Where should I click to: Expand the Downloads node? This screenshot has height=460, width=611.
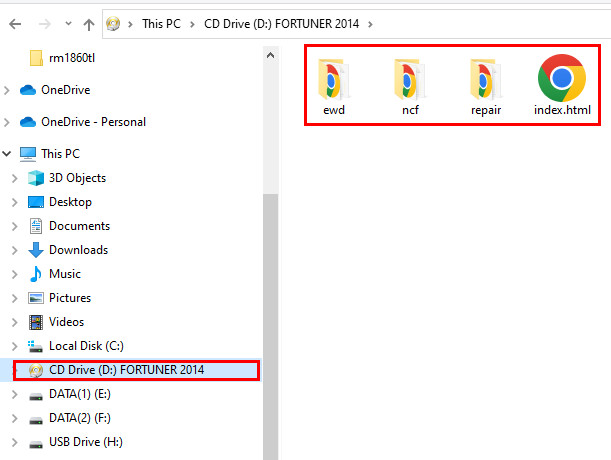[x=15, y=250]
